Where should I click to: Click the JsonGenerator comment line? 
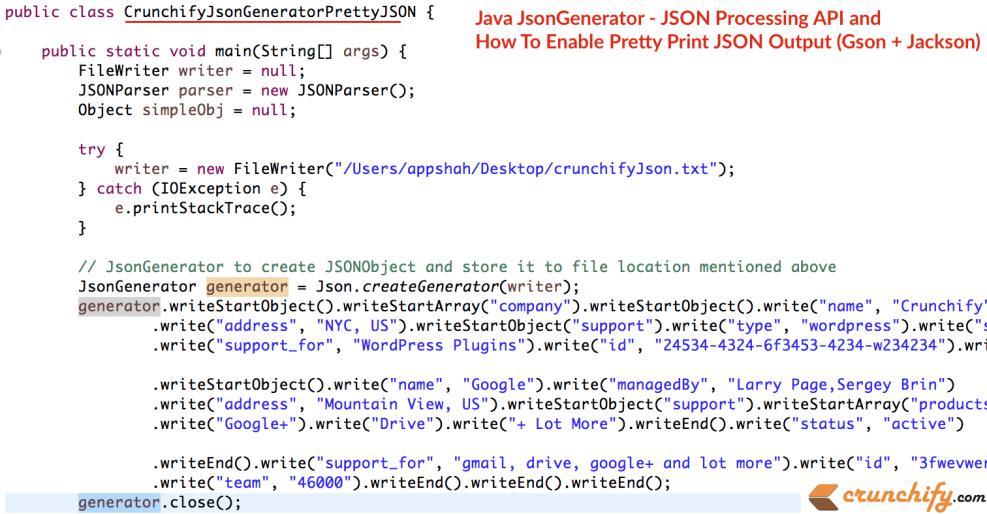click(x=457, y=267)
